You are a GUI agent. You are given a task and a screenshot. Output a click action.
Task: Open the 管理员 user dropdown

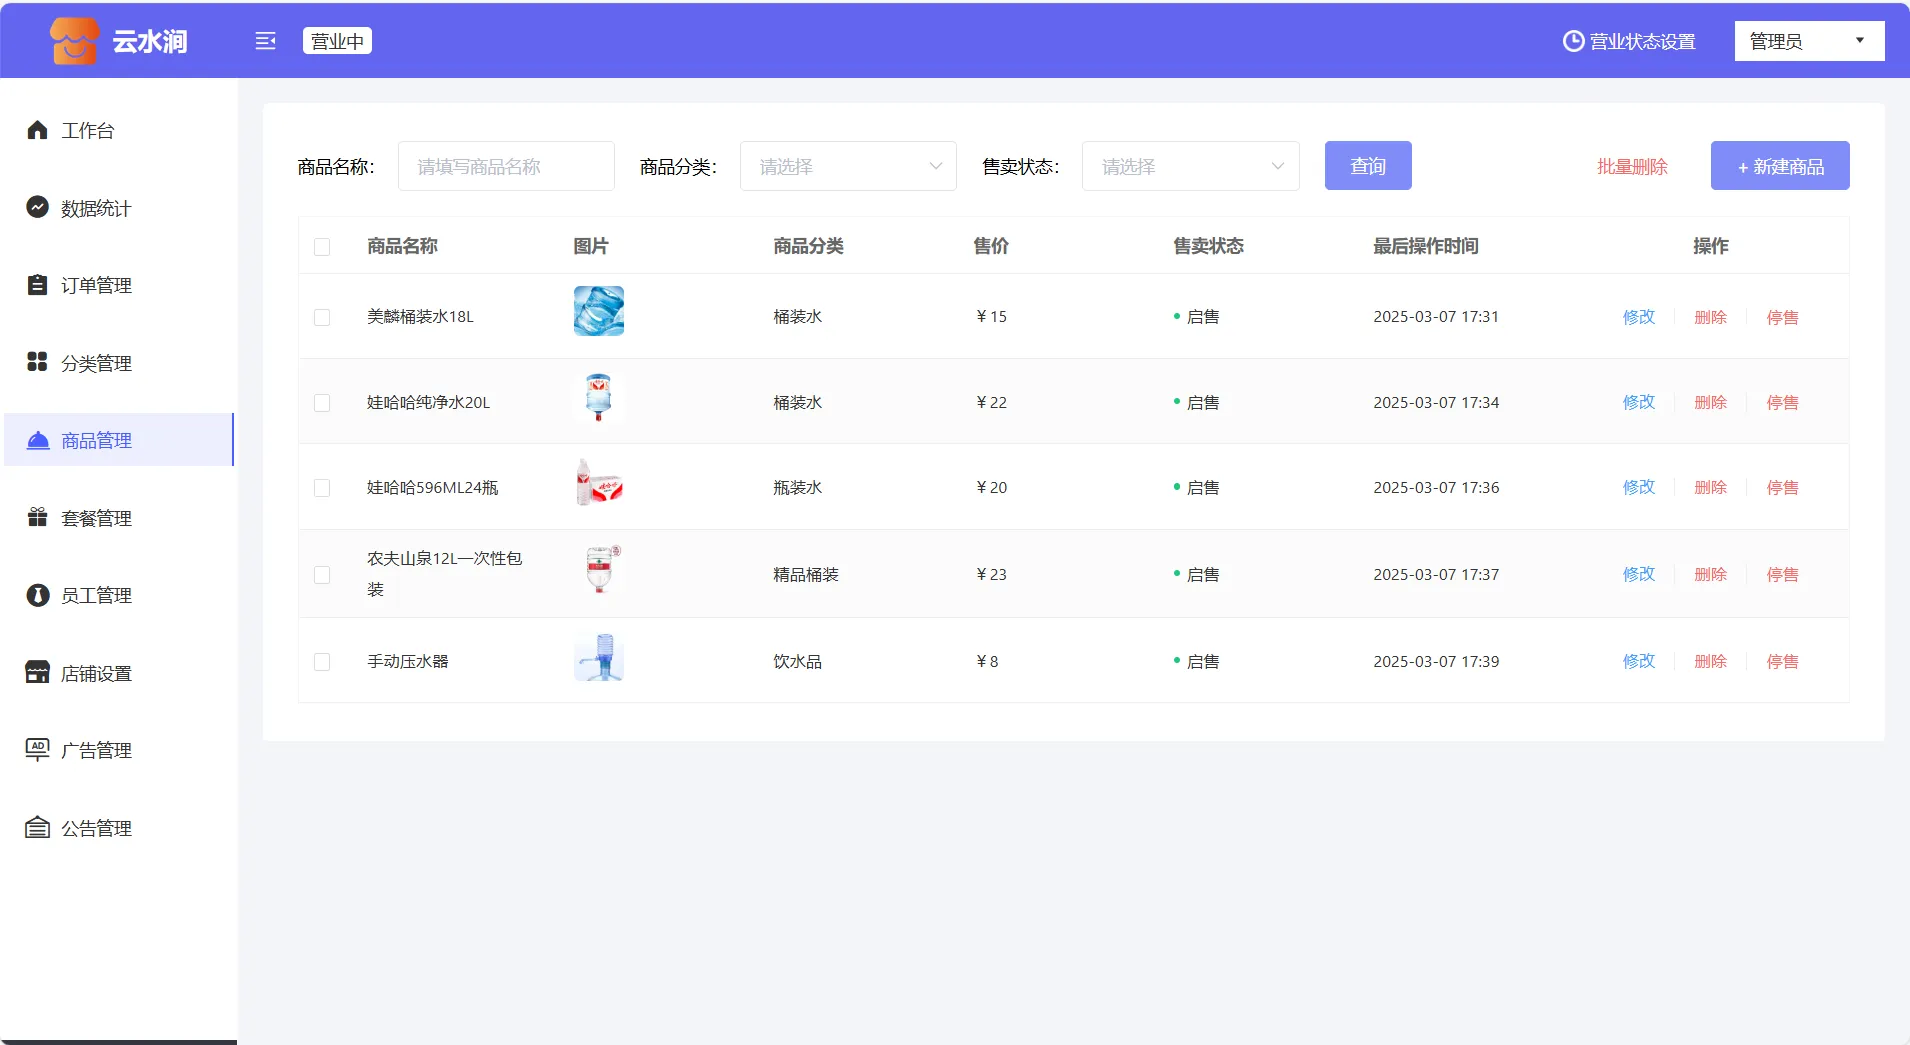click(x=1808, y=41)
